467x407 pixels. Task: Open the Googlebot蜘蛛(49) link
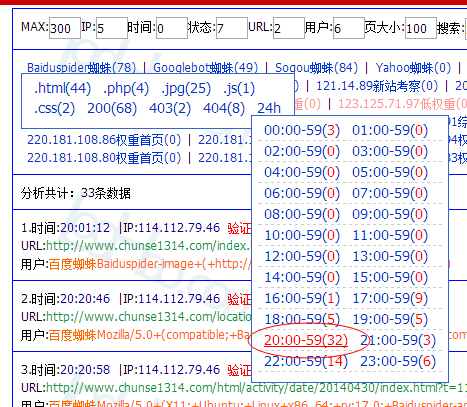click(205, 68)
